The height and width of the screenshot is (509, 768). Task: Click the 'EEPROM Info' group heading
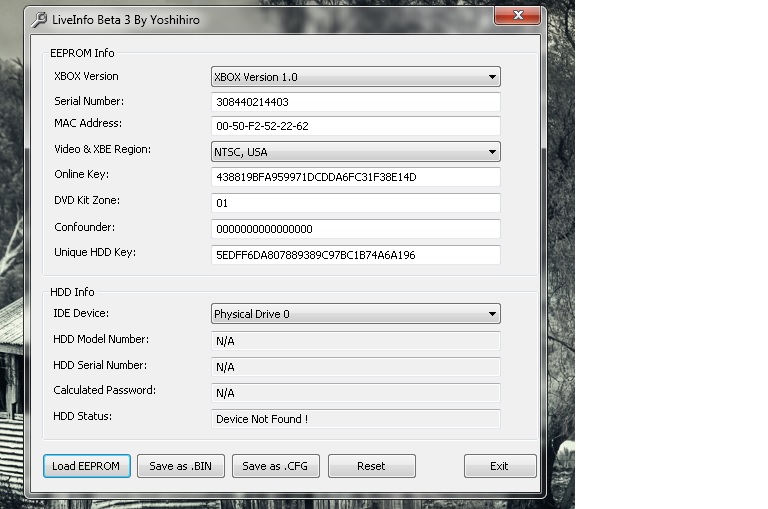(82, 53)
